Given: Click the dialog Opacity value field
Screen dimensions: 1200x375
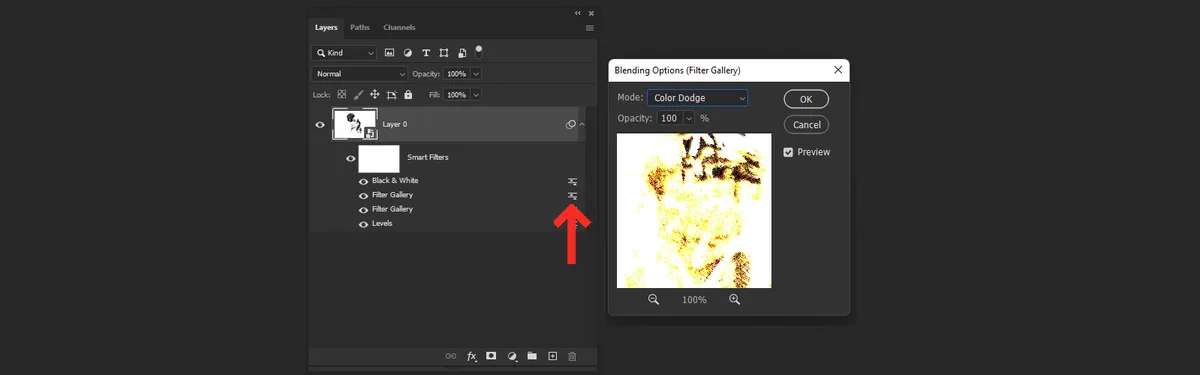Looking at the screenshot, I should coord(669,118).
